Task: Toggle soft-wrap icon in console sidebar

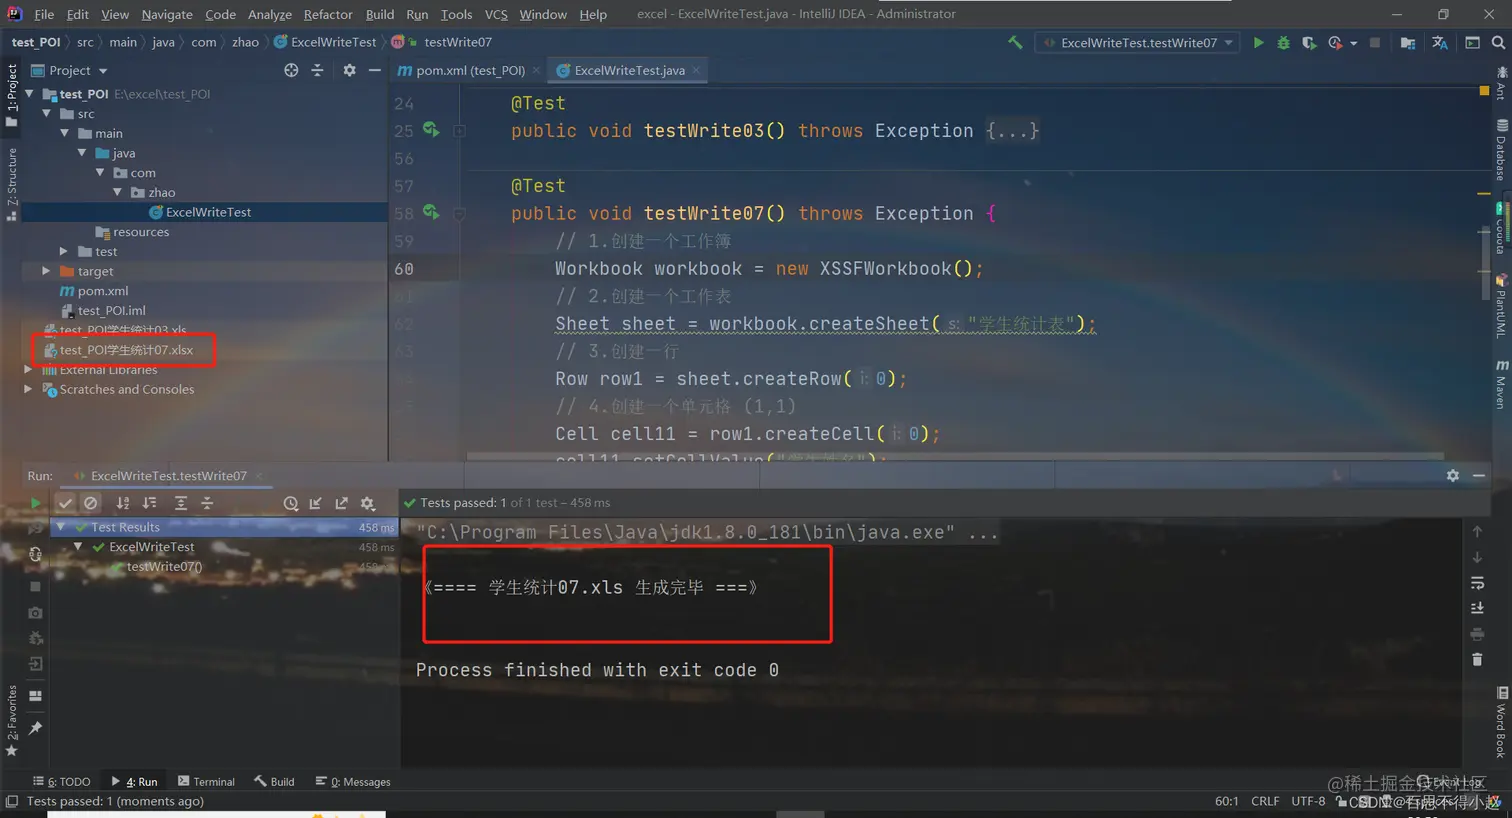Action: tap(1477, 583)
